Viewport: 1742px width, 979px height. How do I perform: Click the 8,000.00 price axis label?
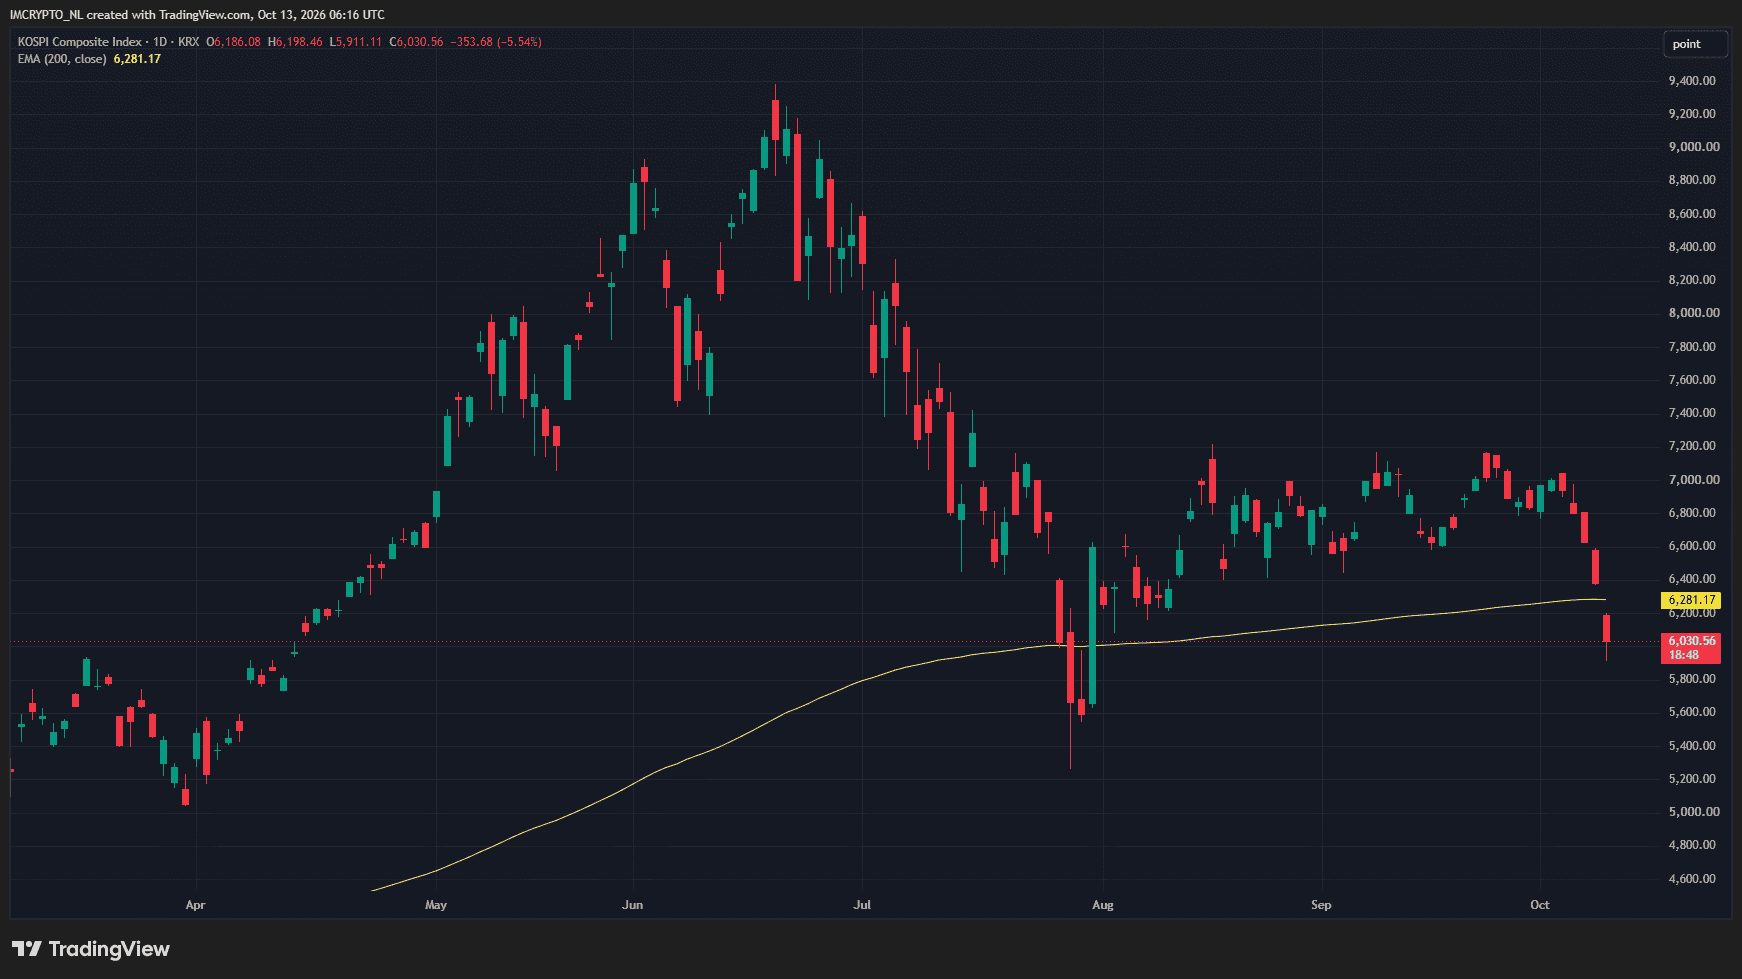point(1694,313)
